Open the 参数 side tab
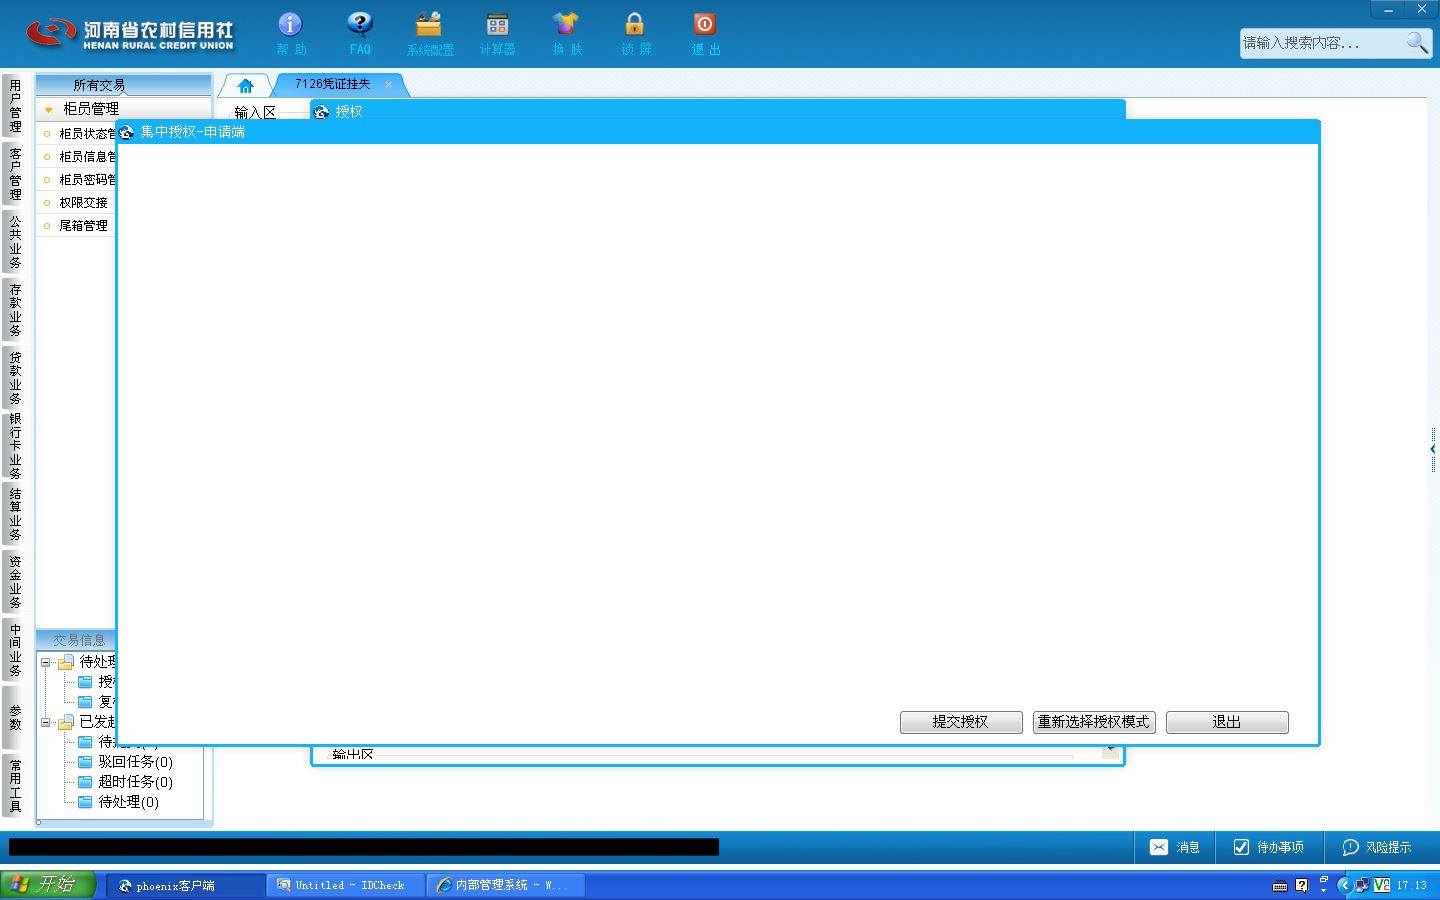 15,717
